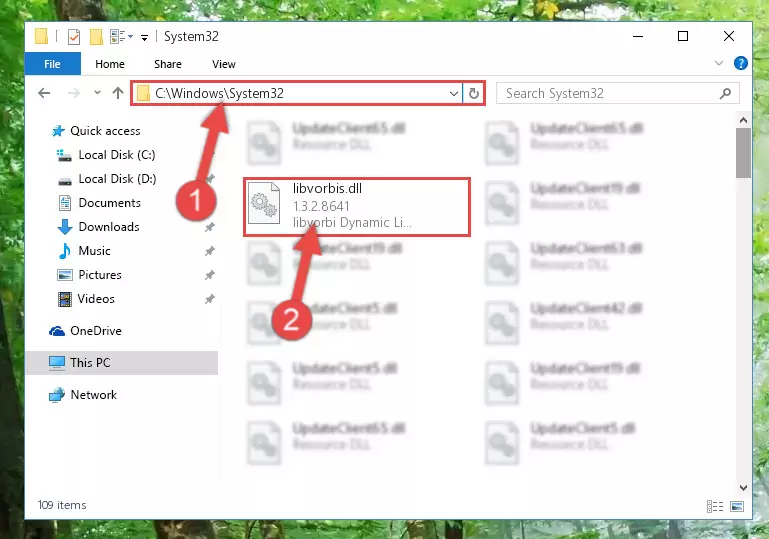Expand the ribbon with the chevron
The height and width of the screenshot is (539, 769).
pyautogui.click(x=719, y=63)
